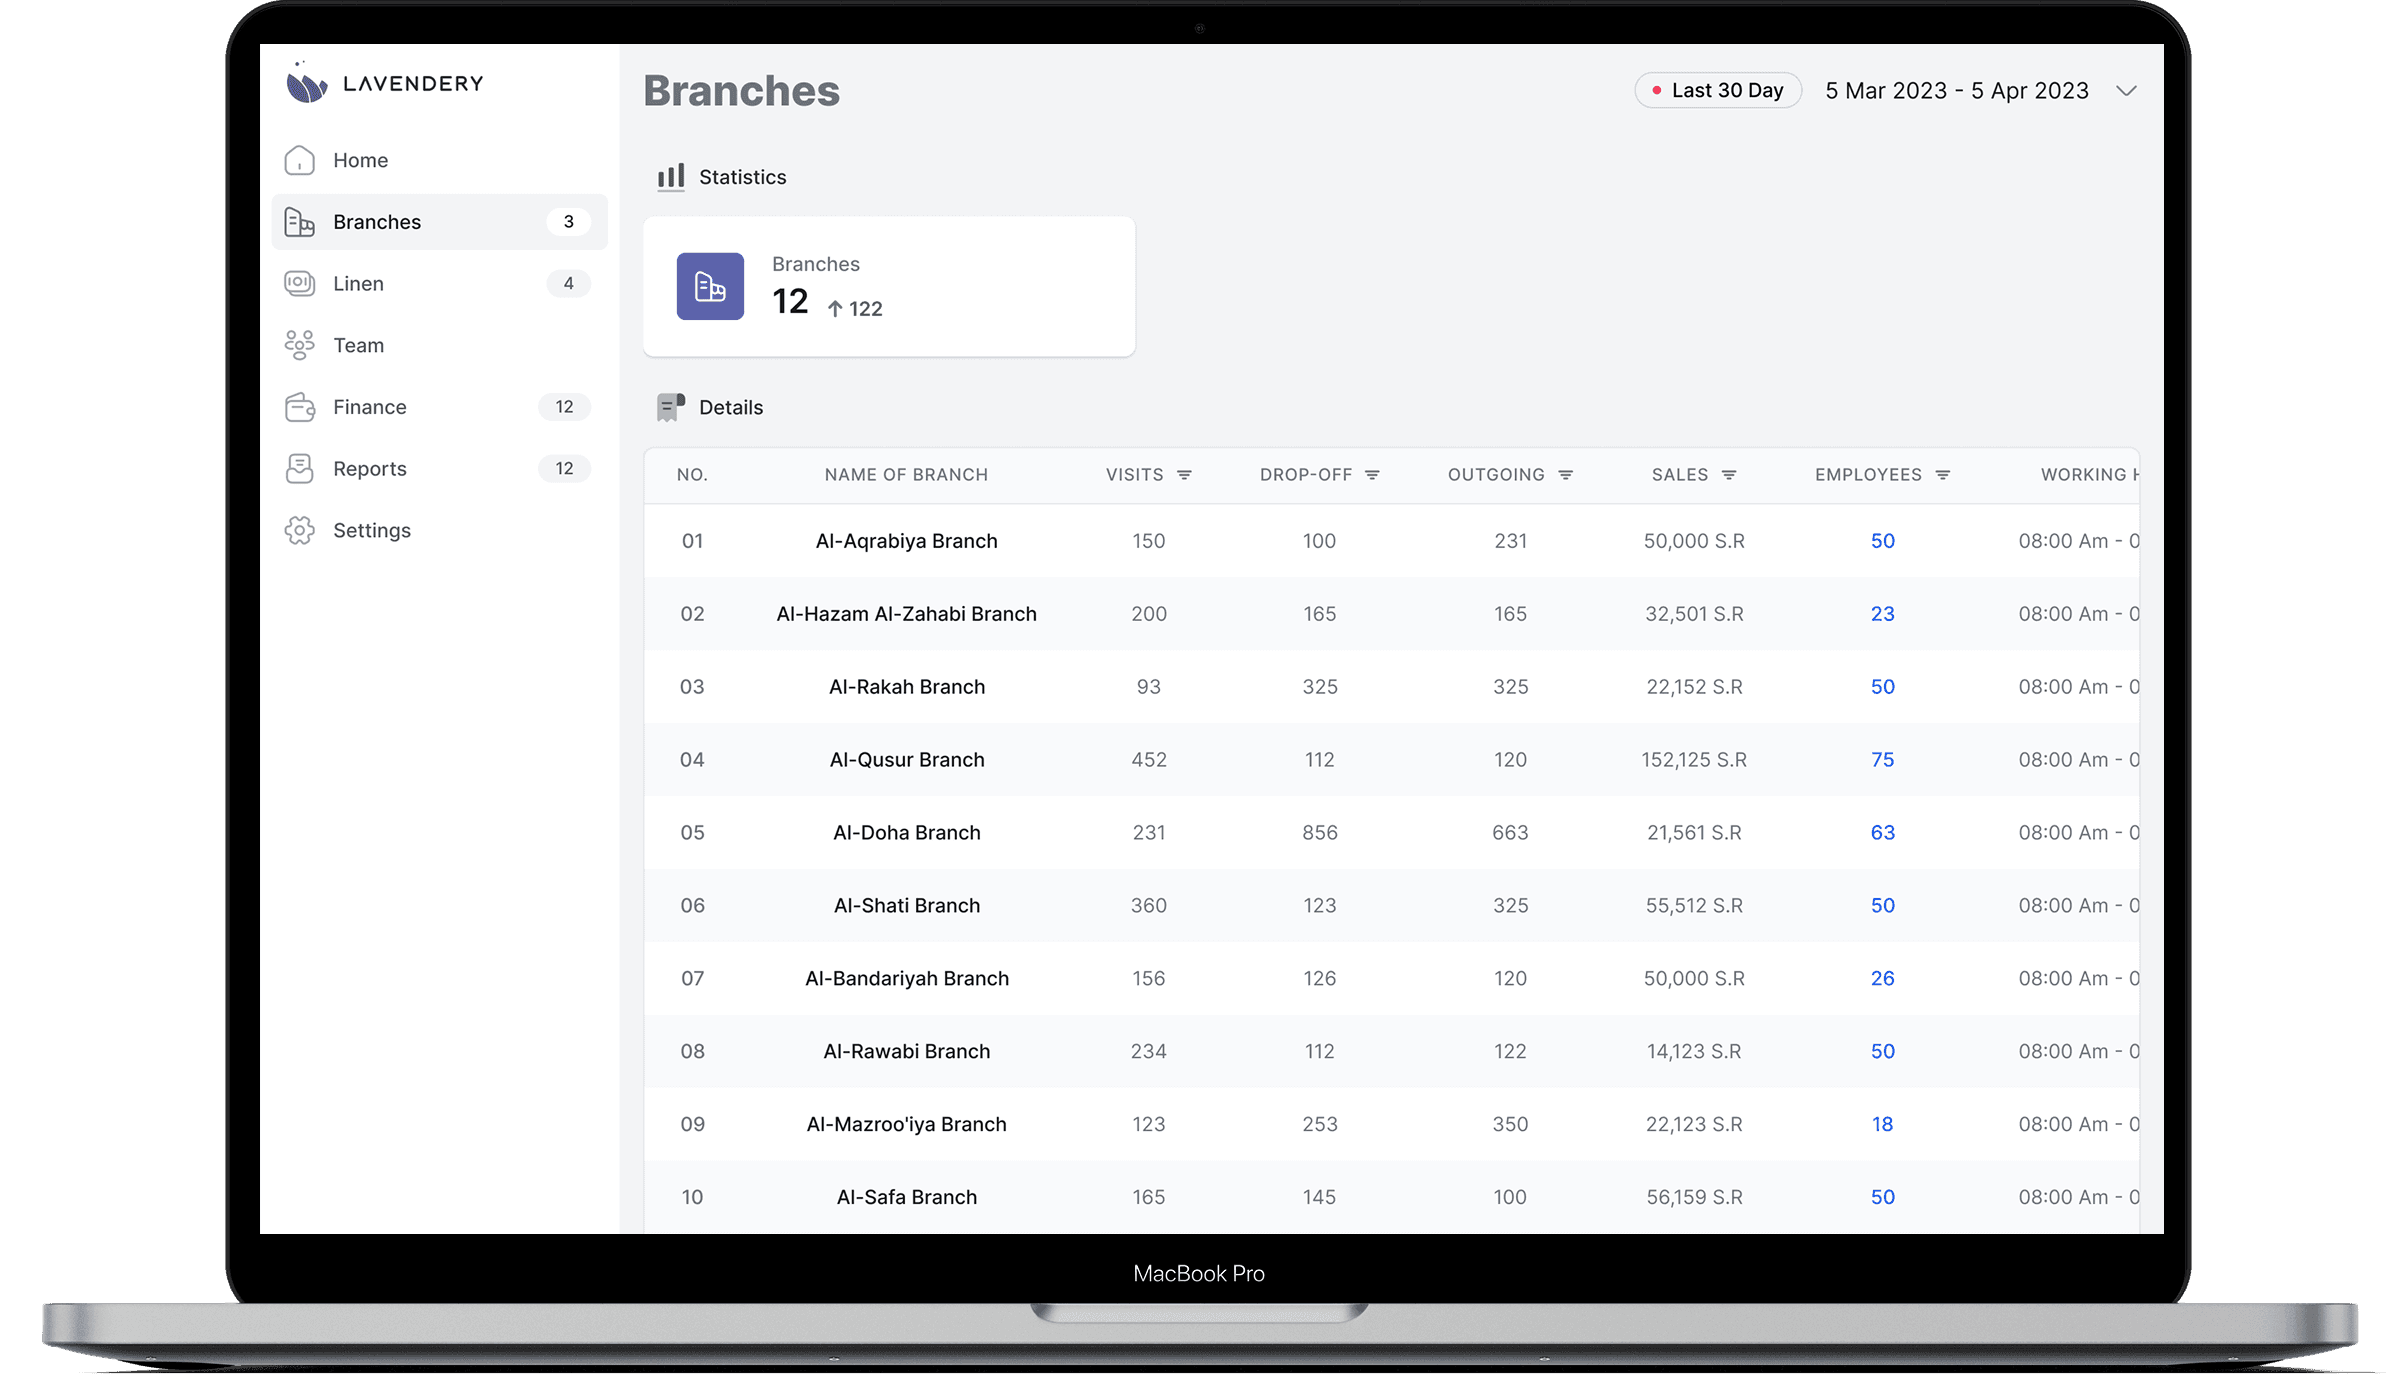Click employees link 63 for Al-Doha Branch
Viewport: 2401px width, 1376px height.
[x=1882, y=833]
